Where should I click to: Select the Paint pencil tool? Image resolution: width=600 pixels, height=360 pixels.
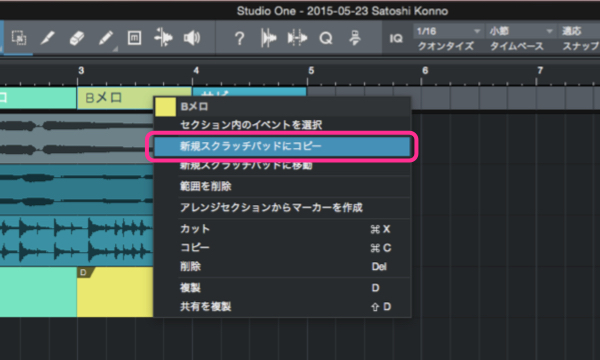tap(106, 37)
